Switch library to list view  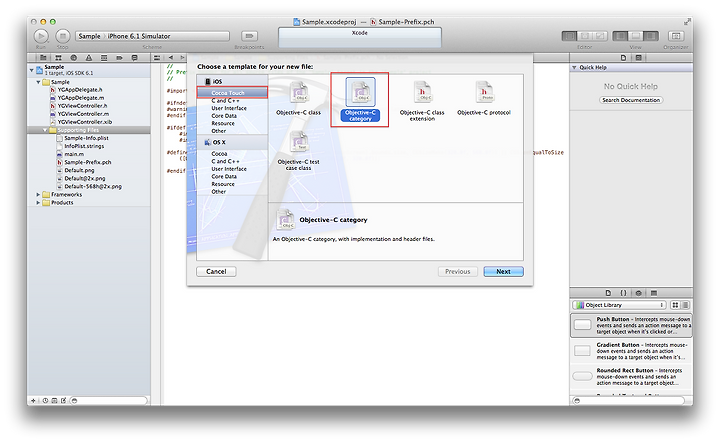686,305
